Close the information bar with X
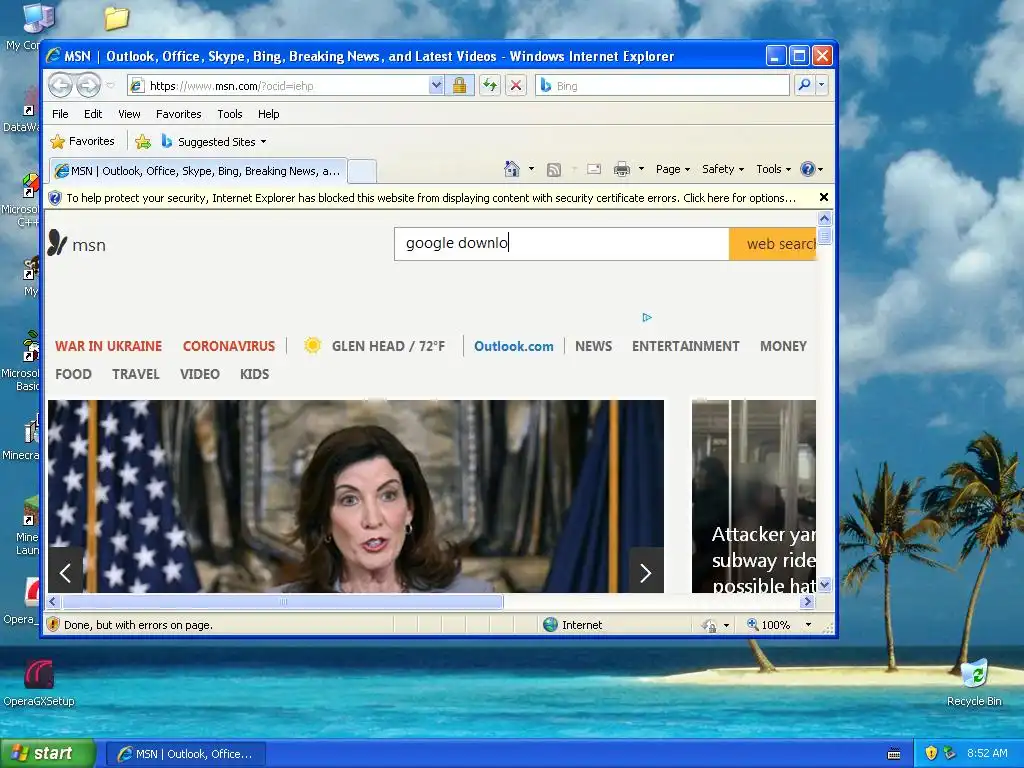 [x=824, y=197]
